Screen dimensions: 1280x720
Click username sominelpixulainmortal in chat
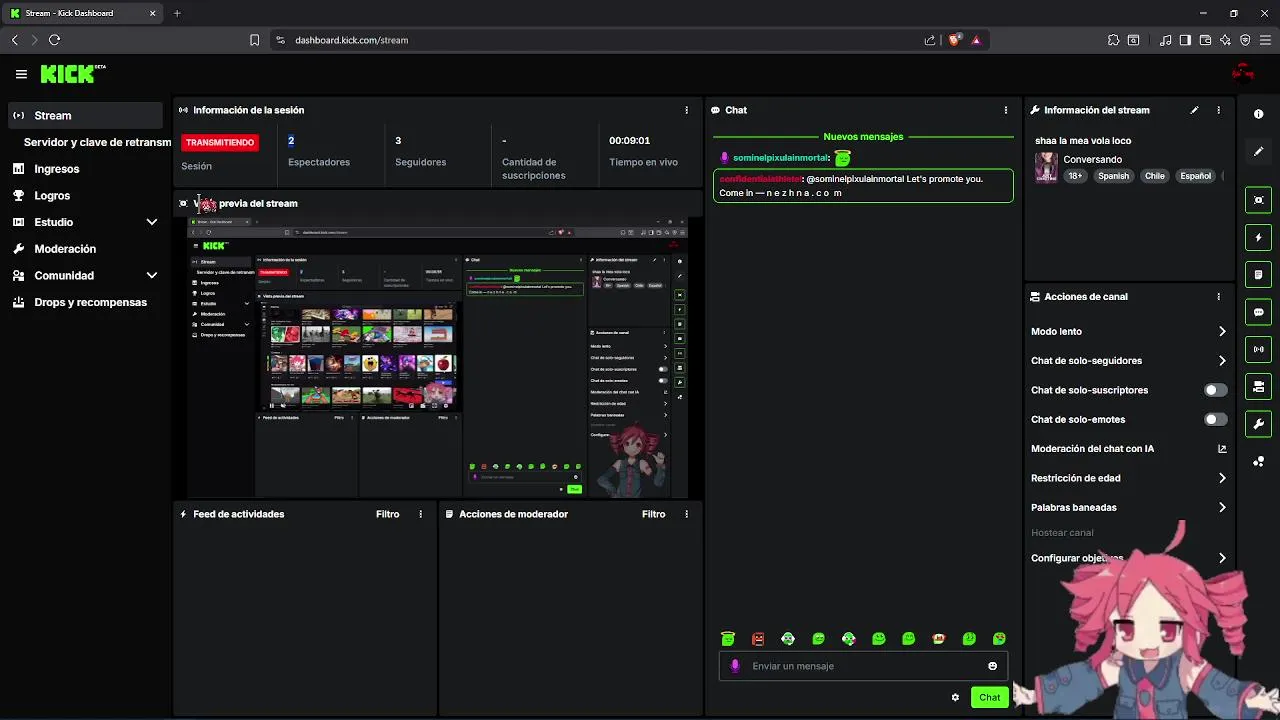coord(781,158)
